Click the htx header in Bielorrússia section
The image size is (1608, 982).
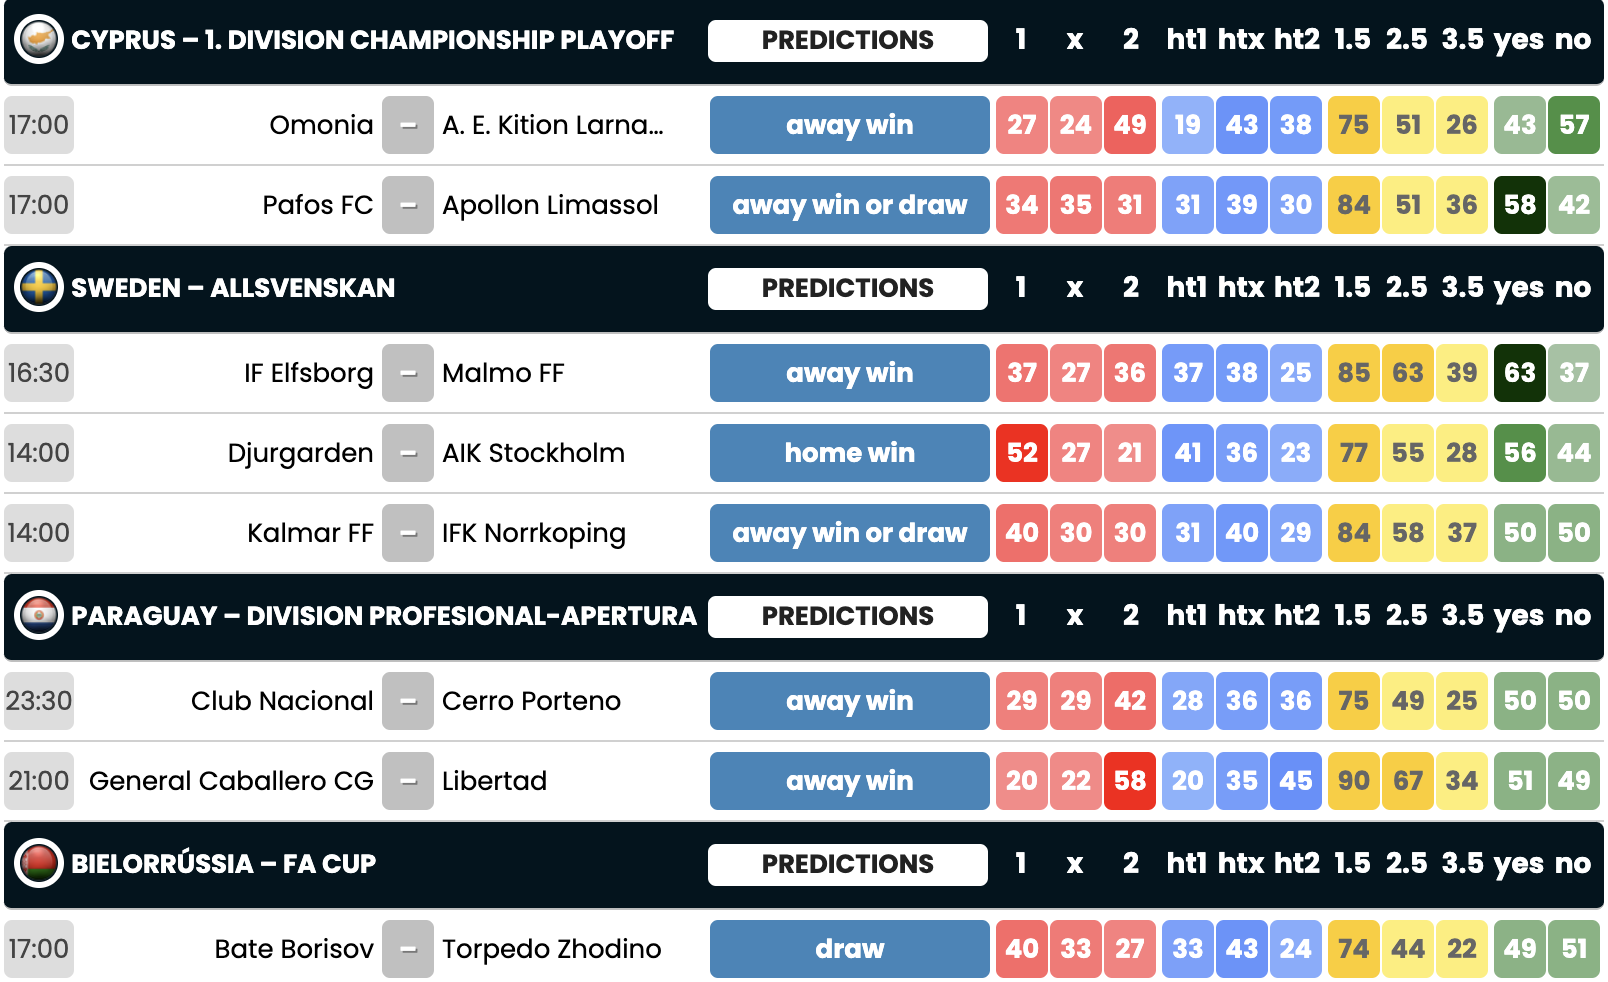(x=1241, y=864)
